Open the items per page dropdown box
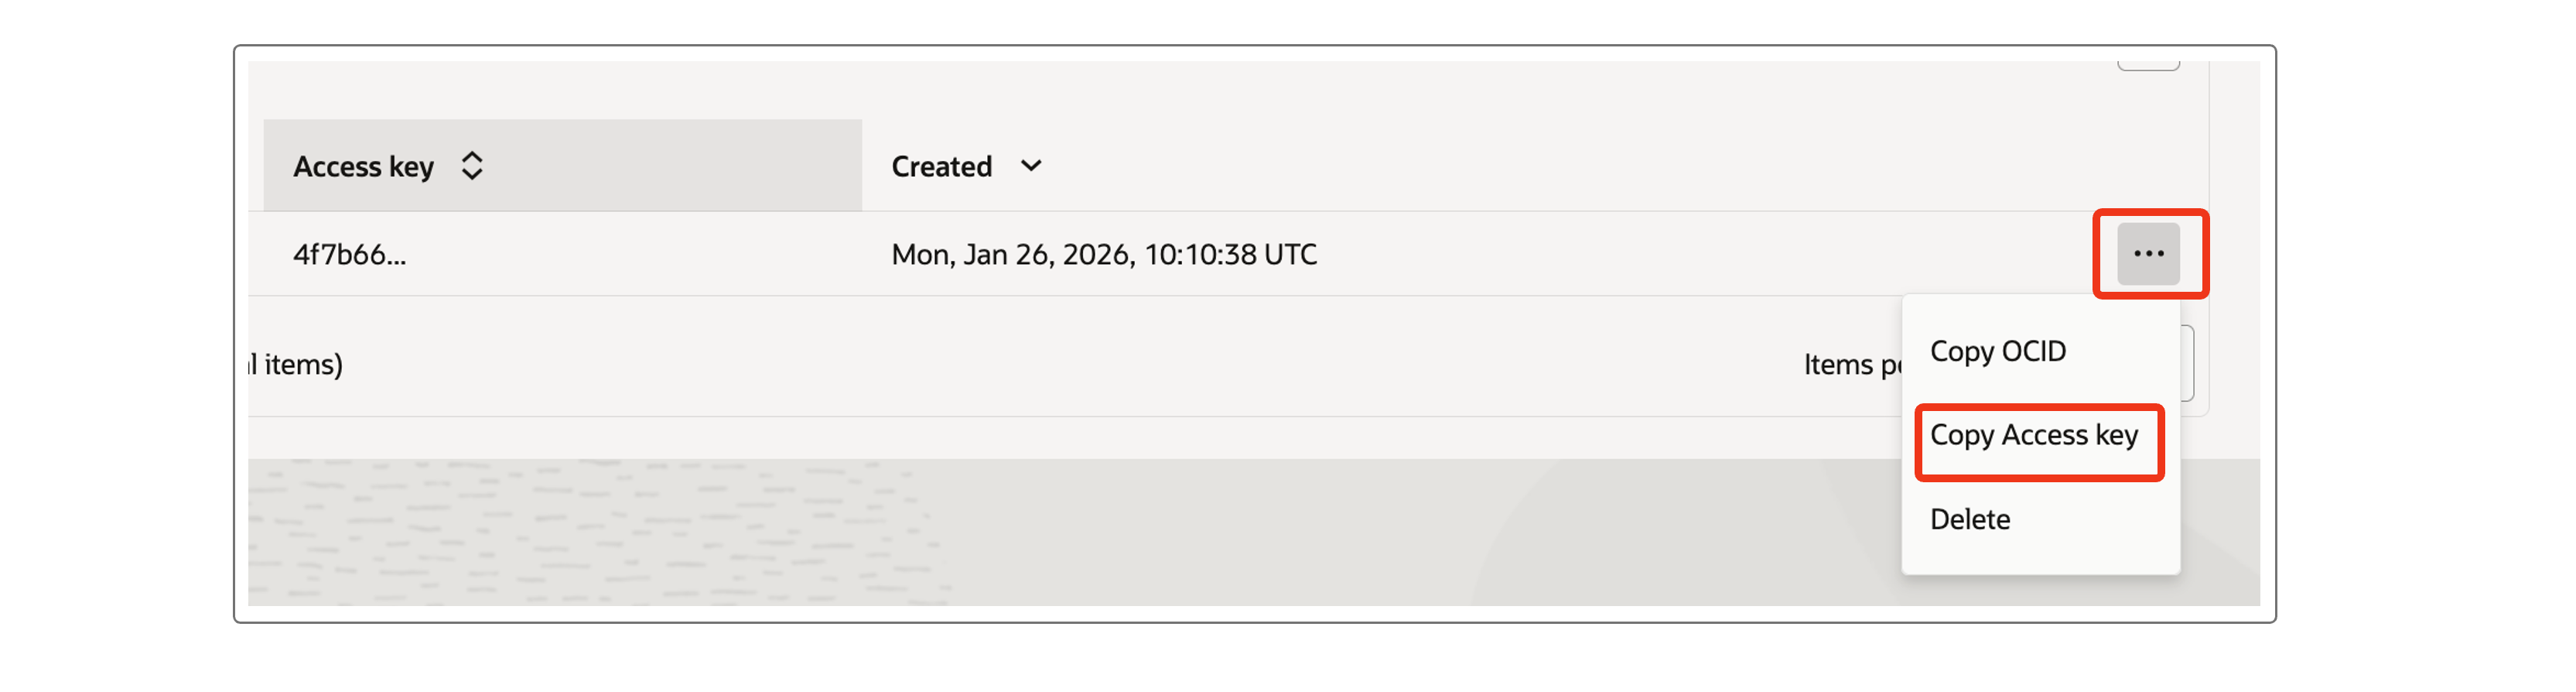The height and width of the screenshot is (692, 2576). click(x=2187, y=363)
